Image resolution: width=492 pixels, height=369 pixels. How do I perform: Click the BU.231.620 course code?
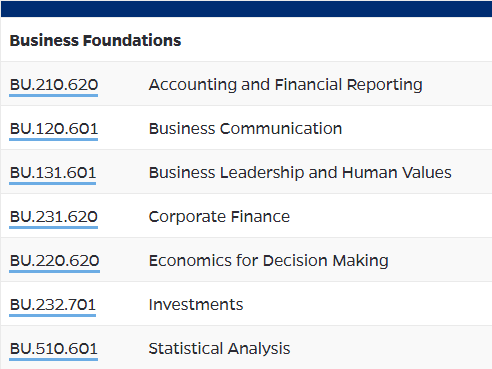[54, 217]
